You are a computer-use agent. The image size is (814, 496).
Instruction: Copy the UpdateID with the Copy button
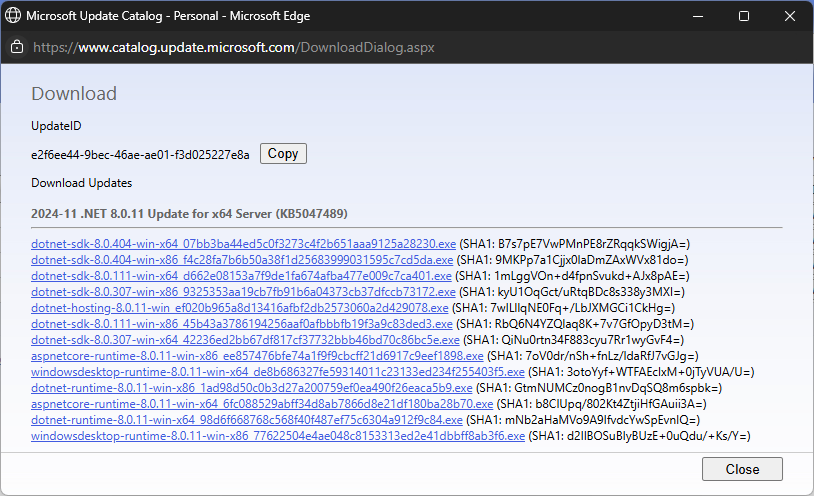(283, 154)
